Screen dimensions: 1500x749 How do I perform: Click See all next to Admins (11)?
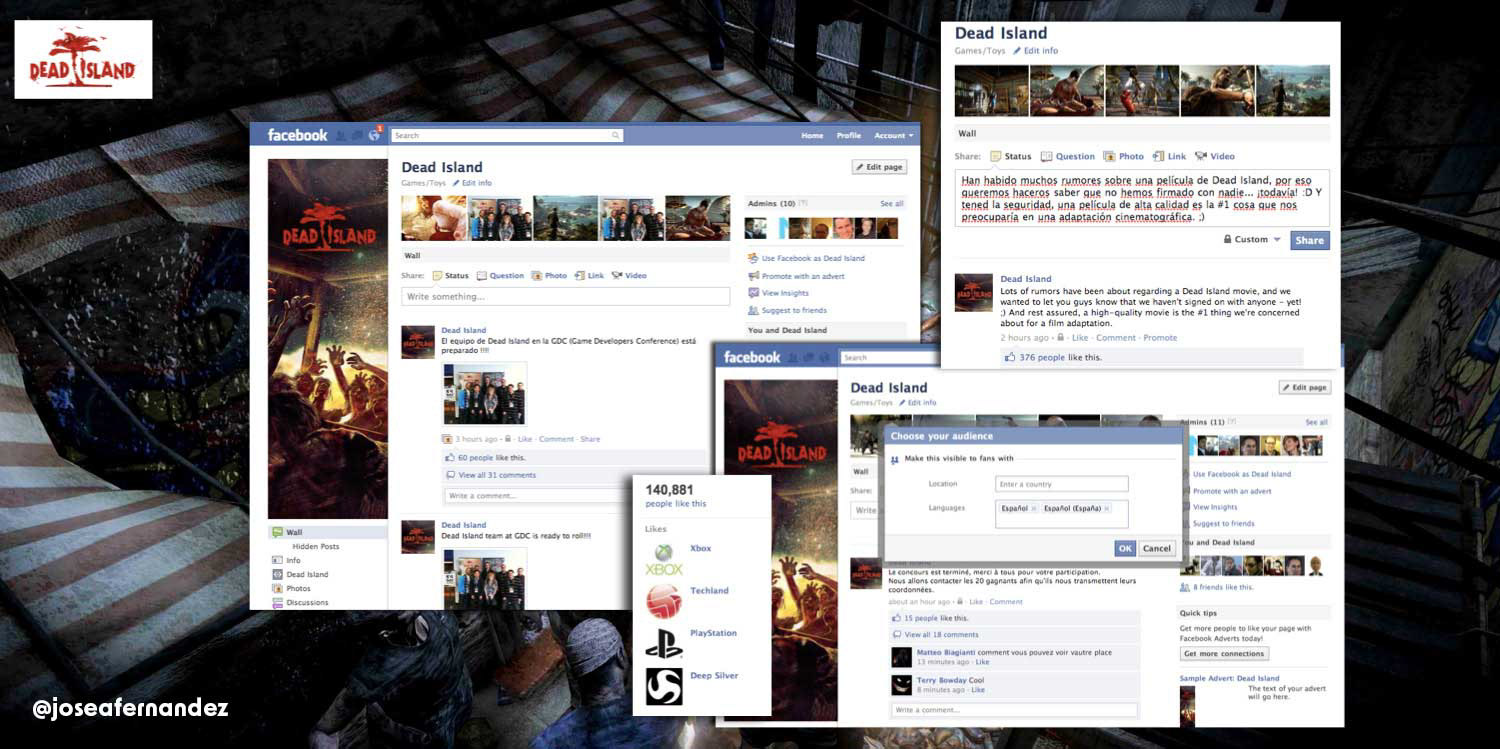tap(1317, 422)
